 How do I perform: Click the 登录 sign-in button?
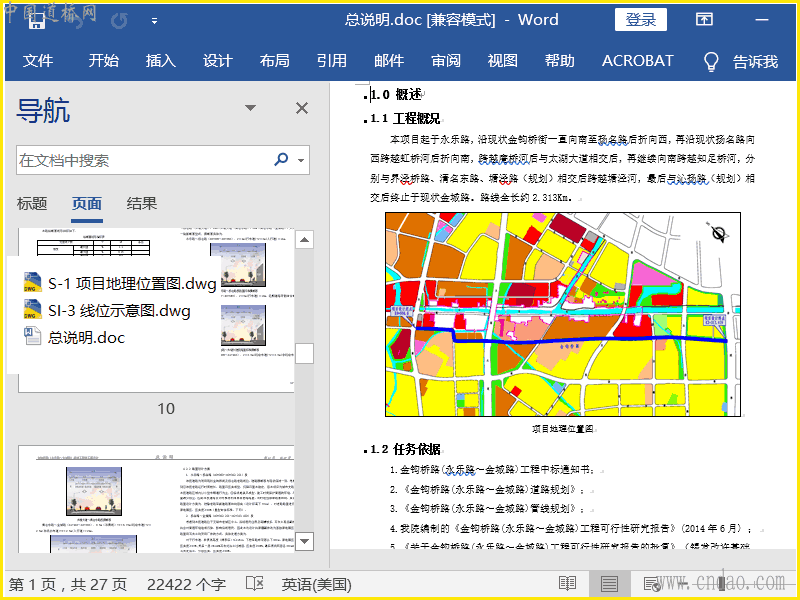pos(641,20)
